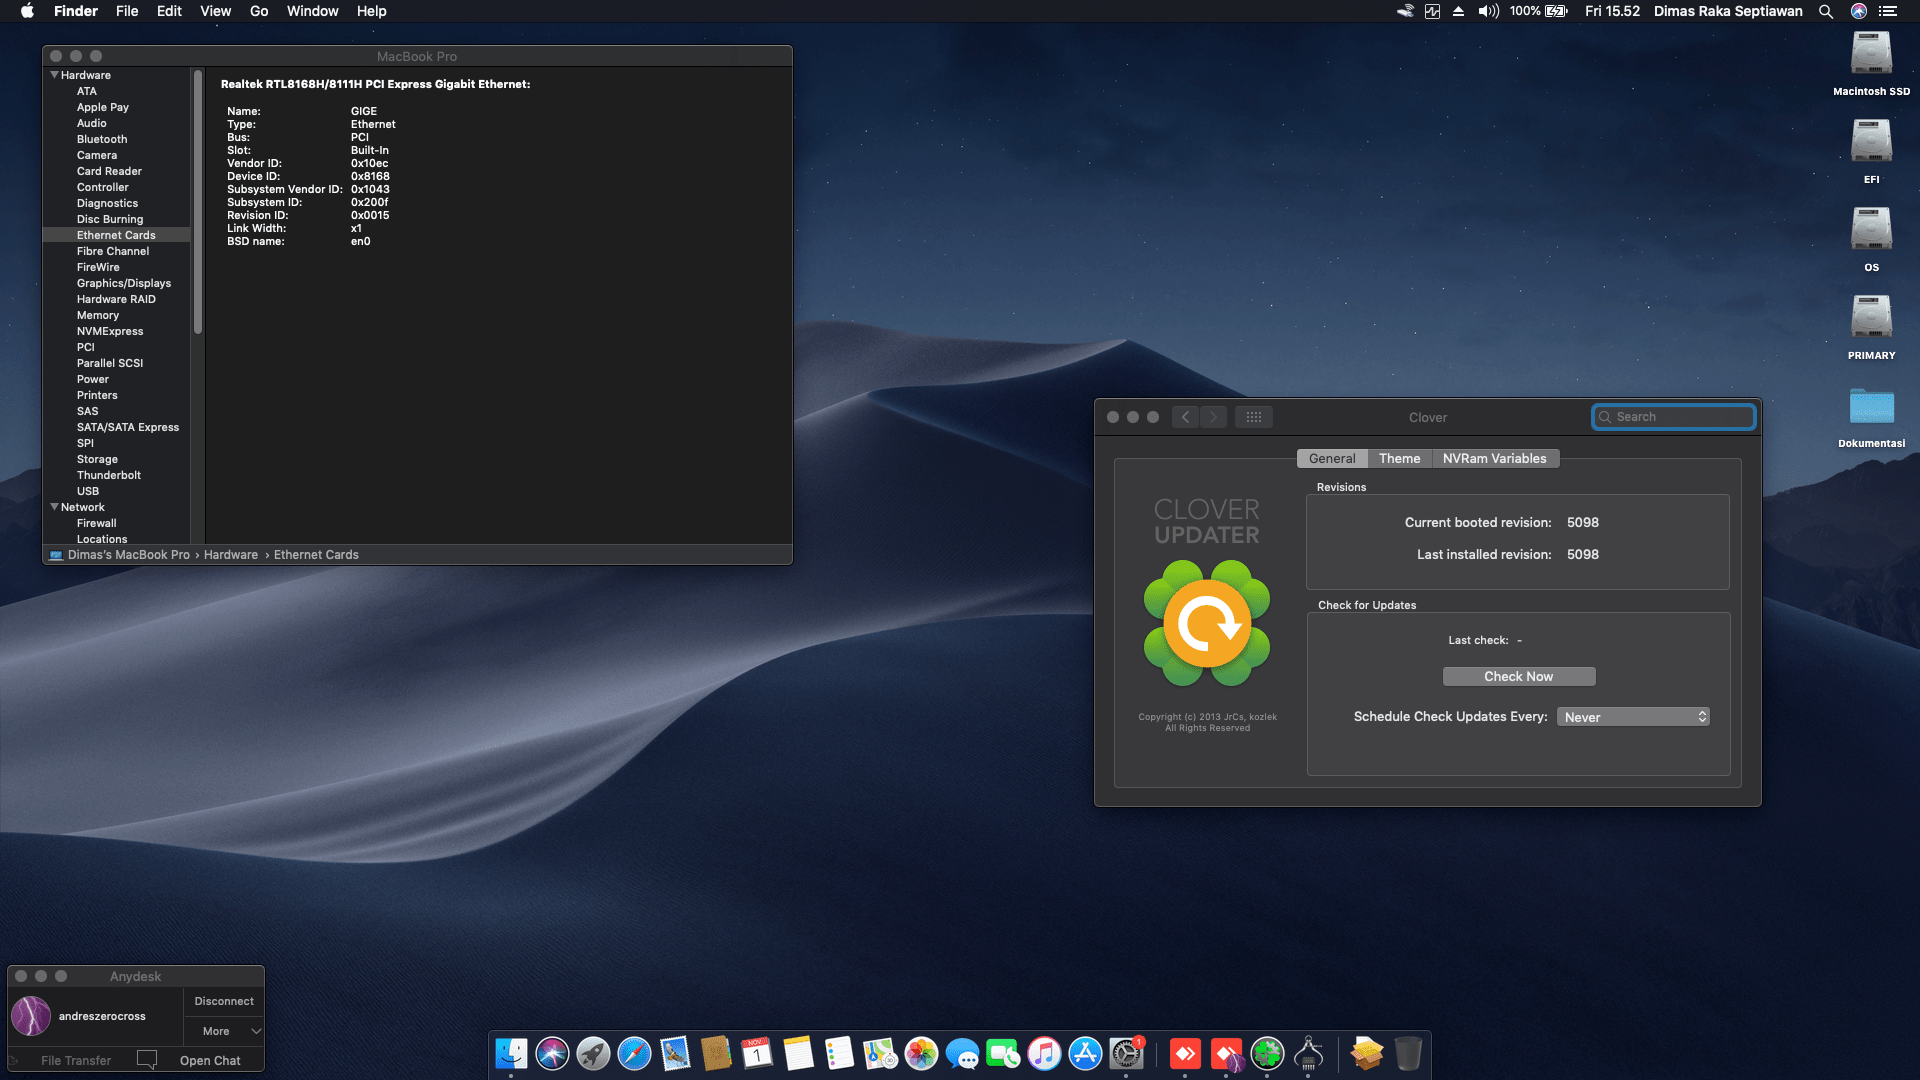Open App Store icon in Dock

pyautogui.click(x=1085, y=1053)
